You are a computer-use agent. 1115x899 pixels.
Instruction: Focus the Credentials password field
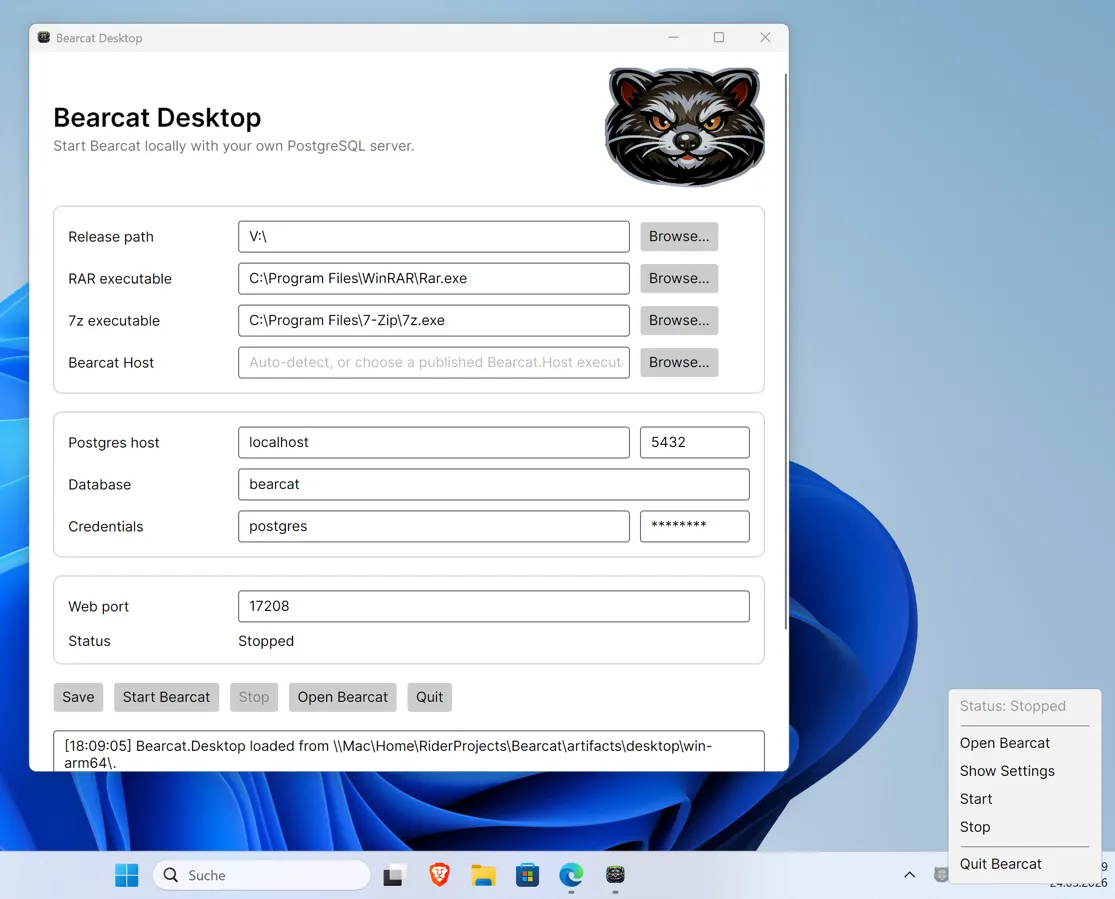tap(695, 526)
